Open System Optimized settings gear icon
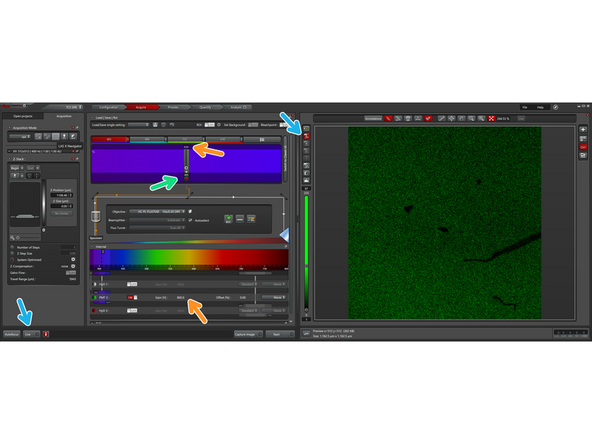592x444 pixels. pos(73,260)
